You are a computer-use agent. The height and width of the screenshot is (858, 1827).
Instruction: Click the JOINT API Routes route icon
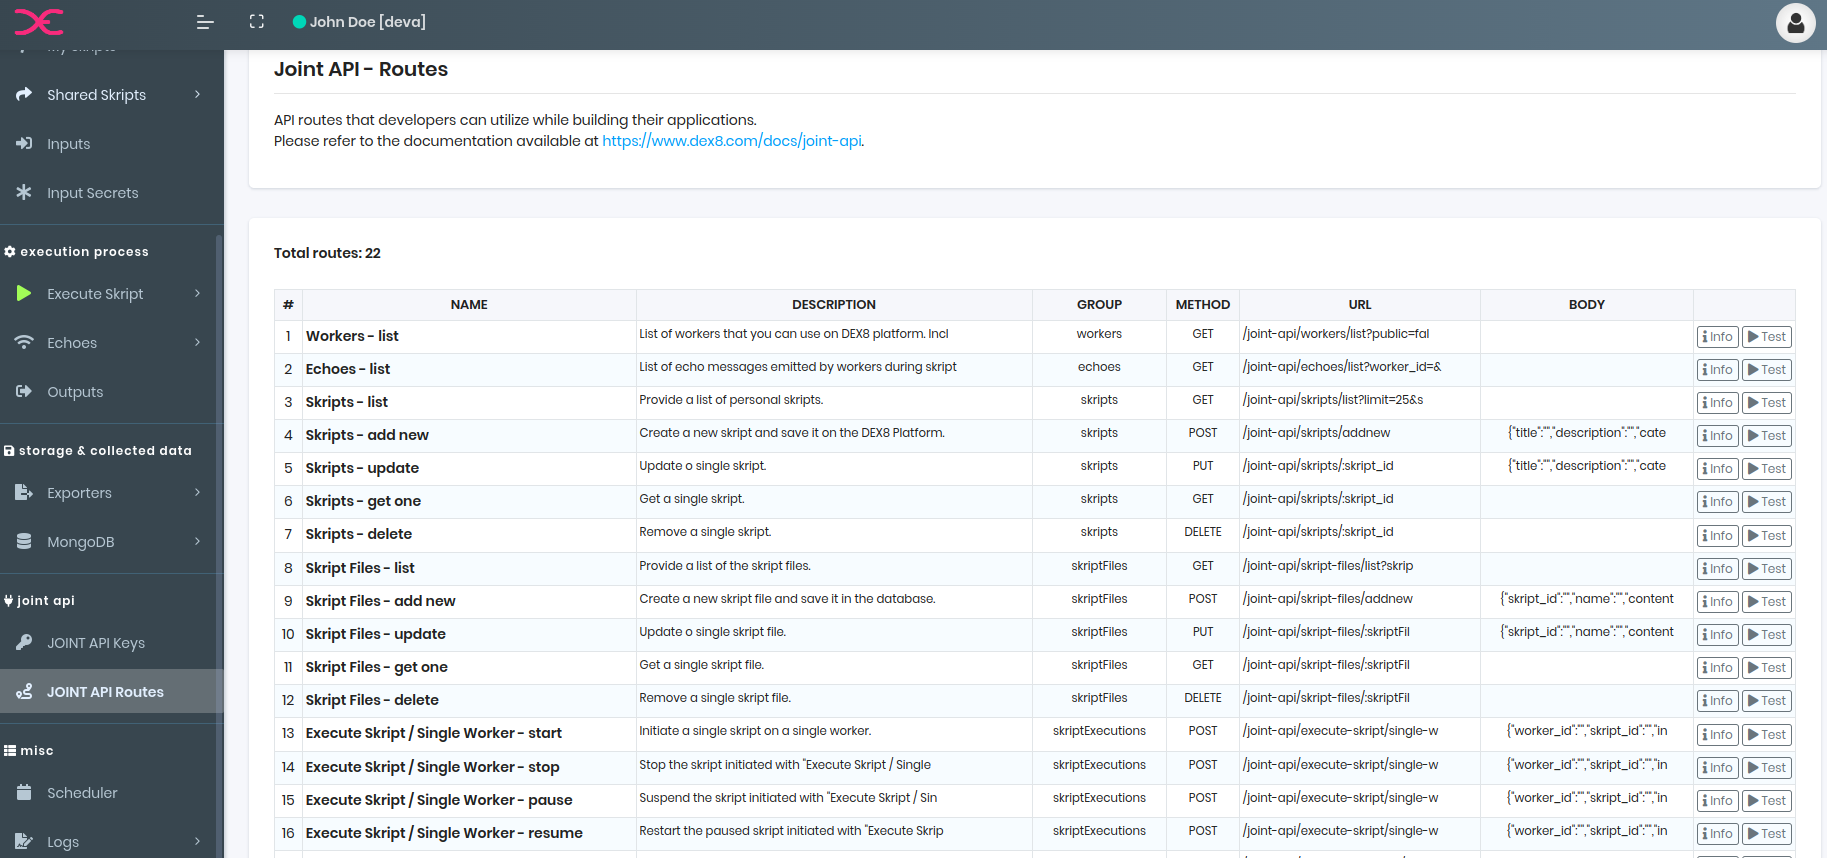pos(24,691)
